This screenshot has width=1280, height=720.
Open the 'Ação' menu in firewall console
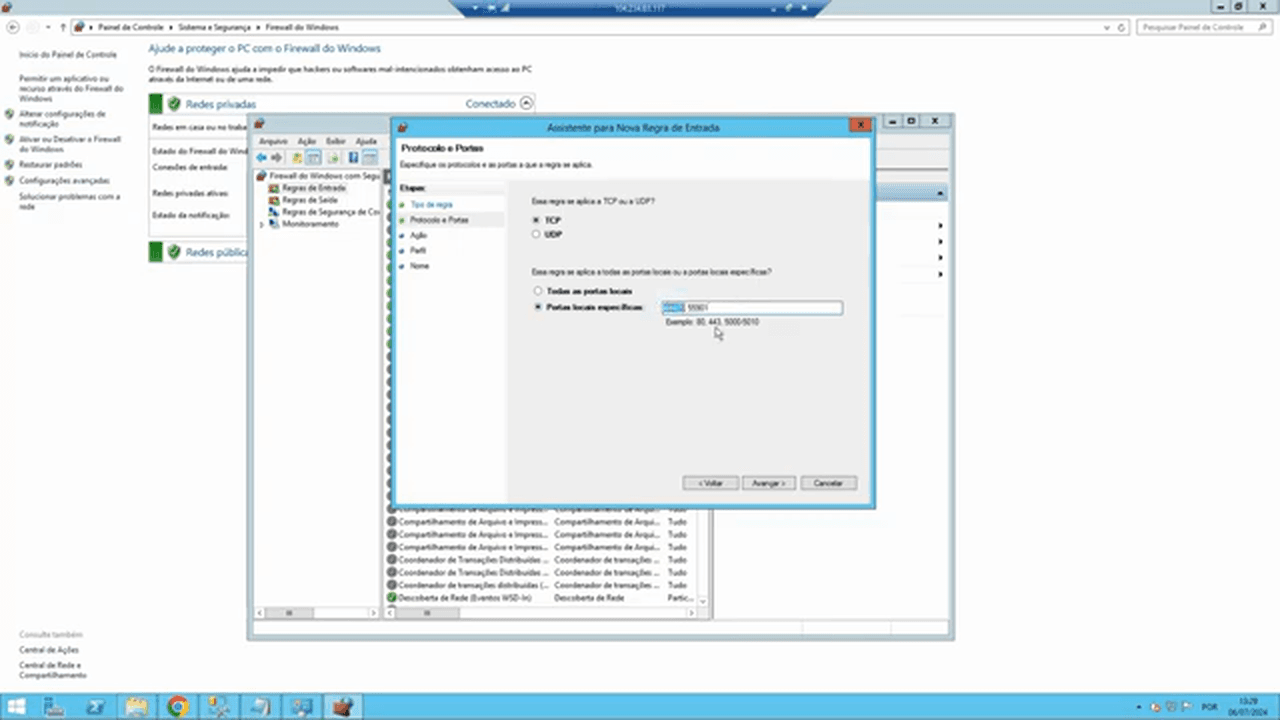[x=306, y=142]
